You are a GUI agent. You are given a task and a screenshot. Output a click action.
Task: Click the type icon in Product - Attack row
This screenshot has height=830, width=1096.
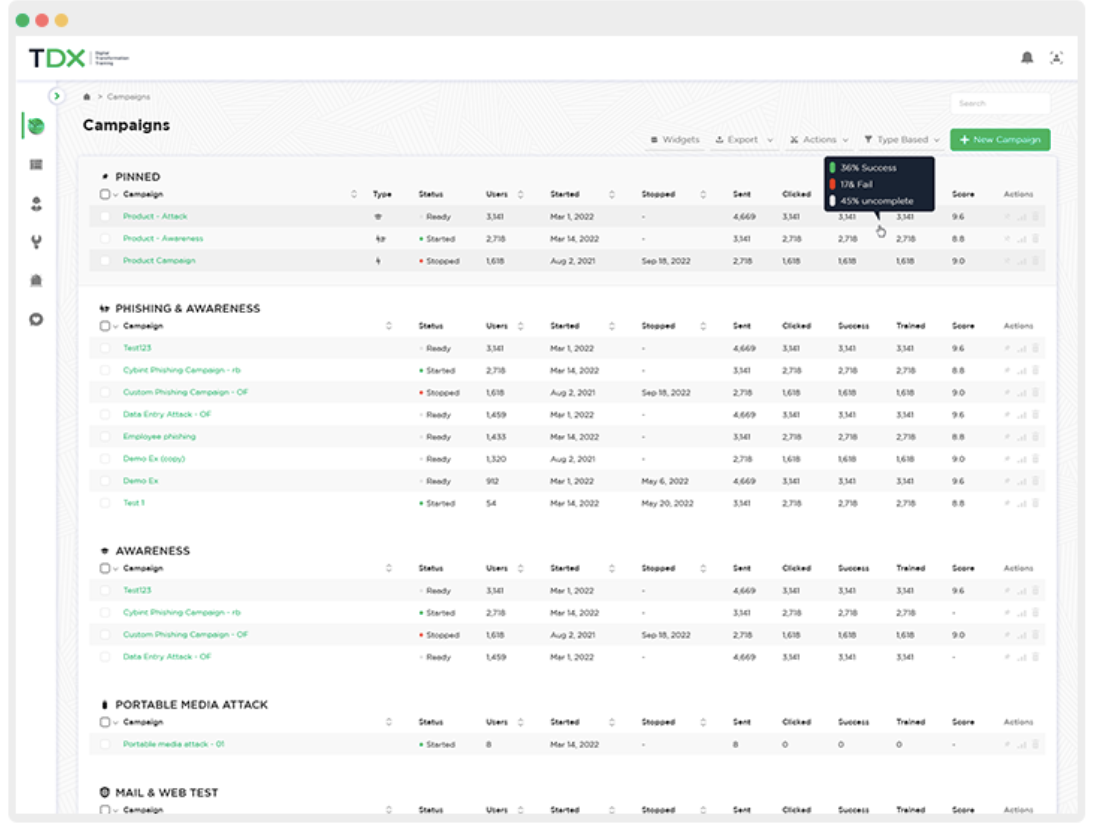[x=378, y=217]
